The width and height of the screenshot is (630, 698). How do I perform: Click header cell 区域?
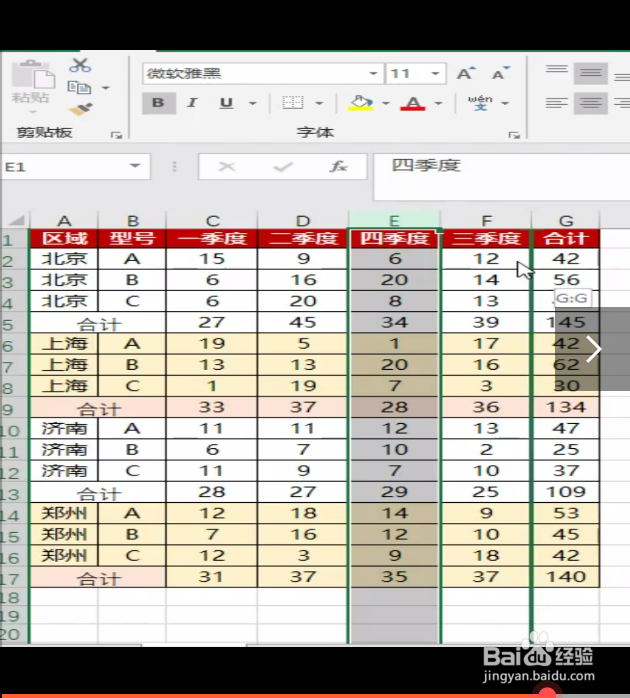tap(64, 238)
